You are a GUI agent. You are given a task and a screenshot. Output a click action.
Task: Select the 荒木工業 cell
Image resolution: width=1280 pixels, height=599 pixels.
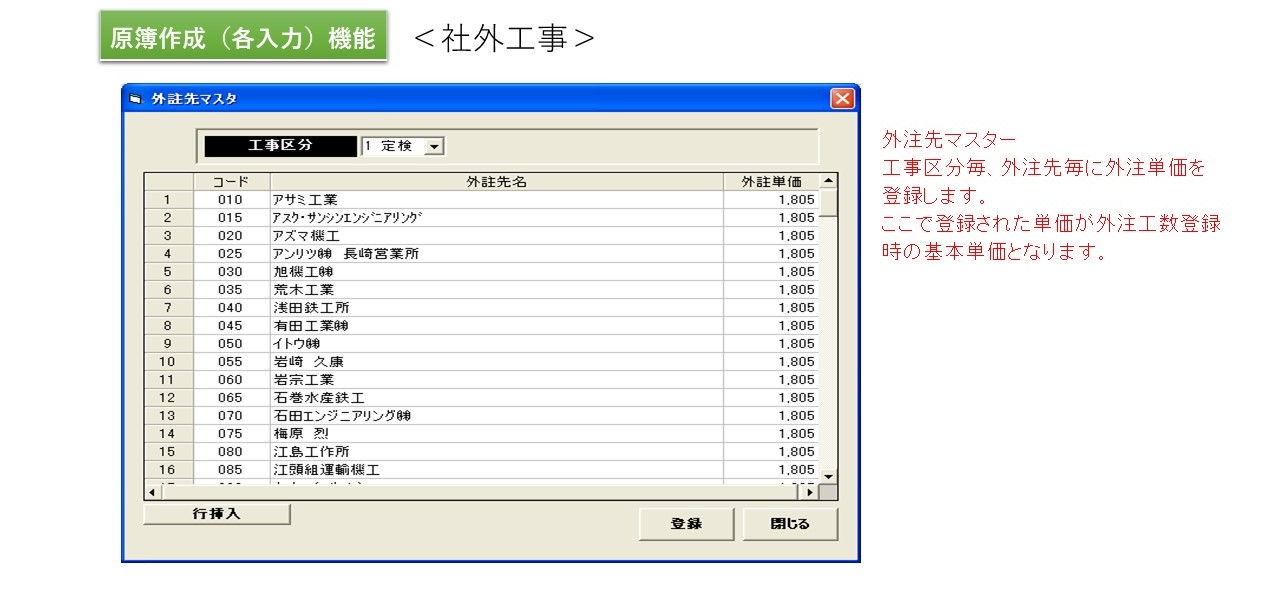497,290
